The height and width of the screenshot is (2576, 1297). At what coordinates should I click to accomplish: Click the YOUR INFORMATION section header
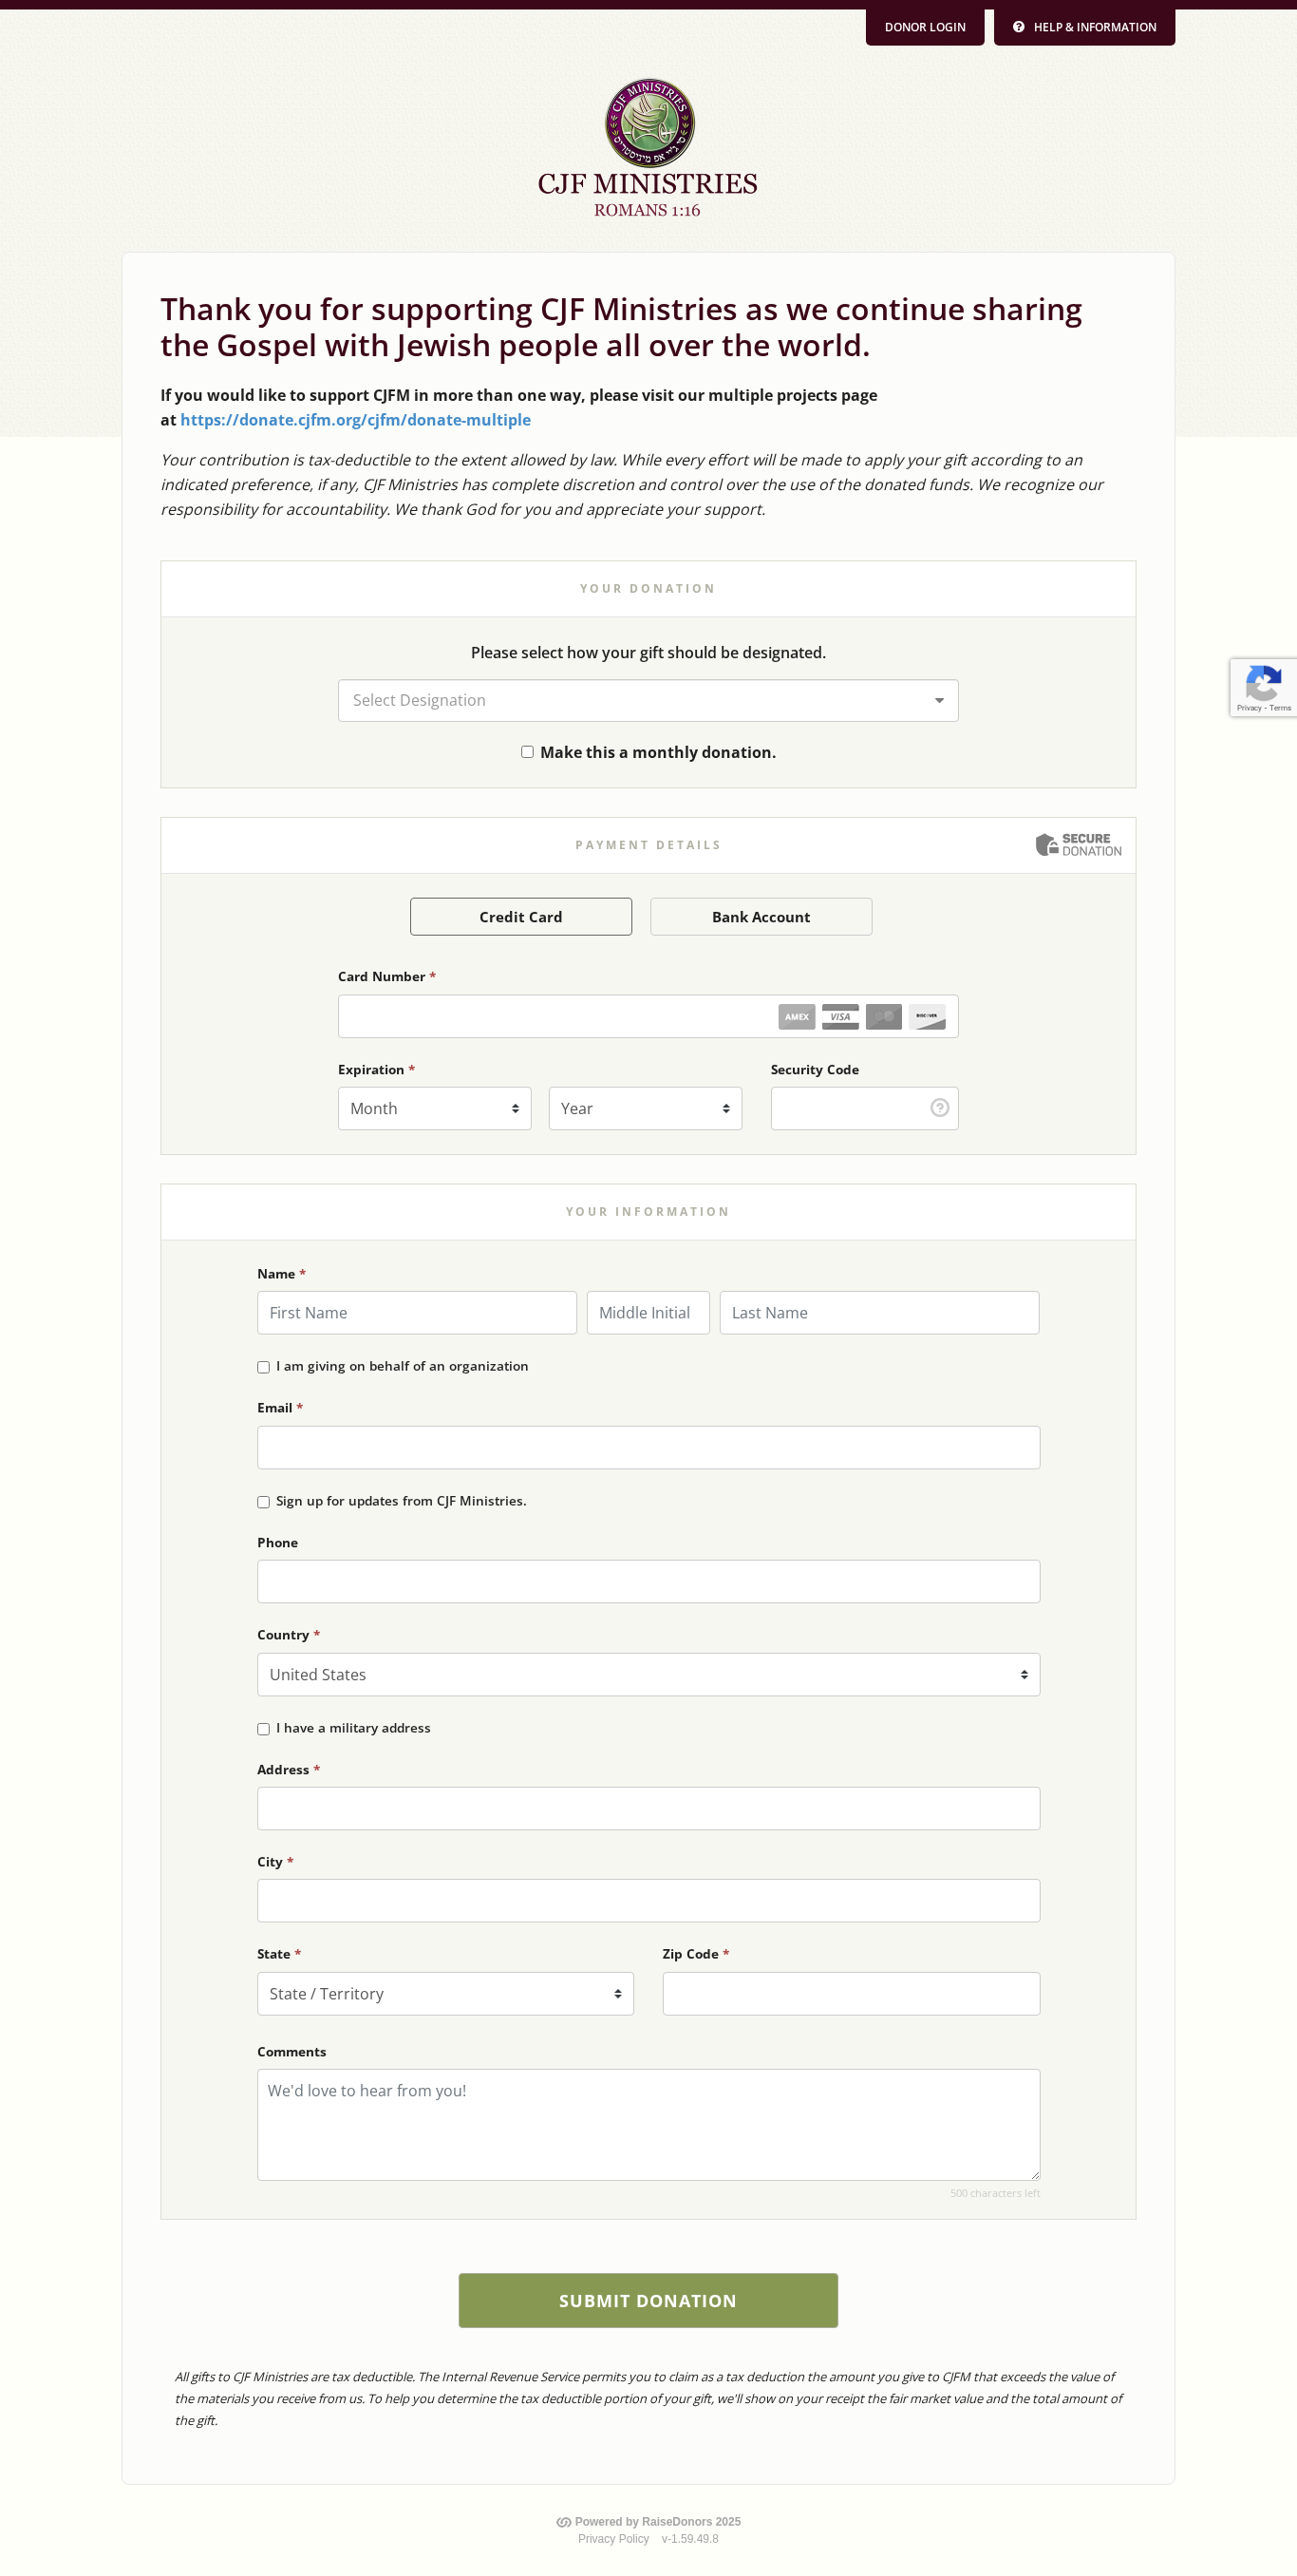(x=648, y=1211)
